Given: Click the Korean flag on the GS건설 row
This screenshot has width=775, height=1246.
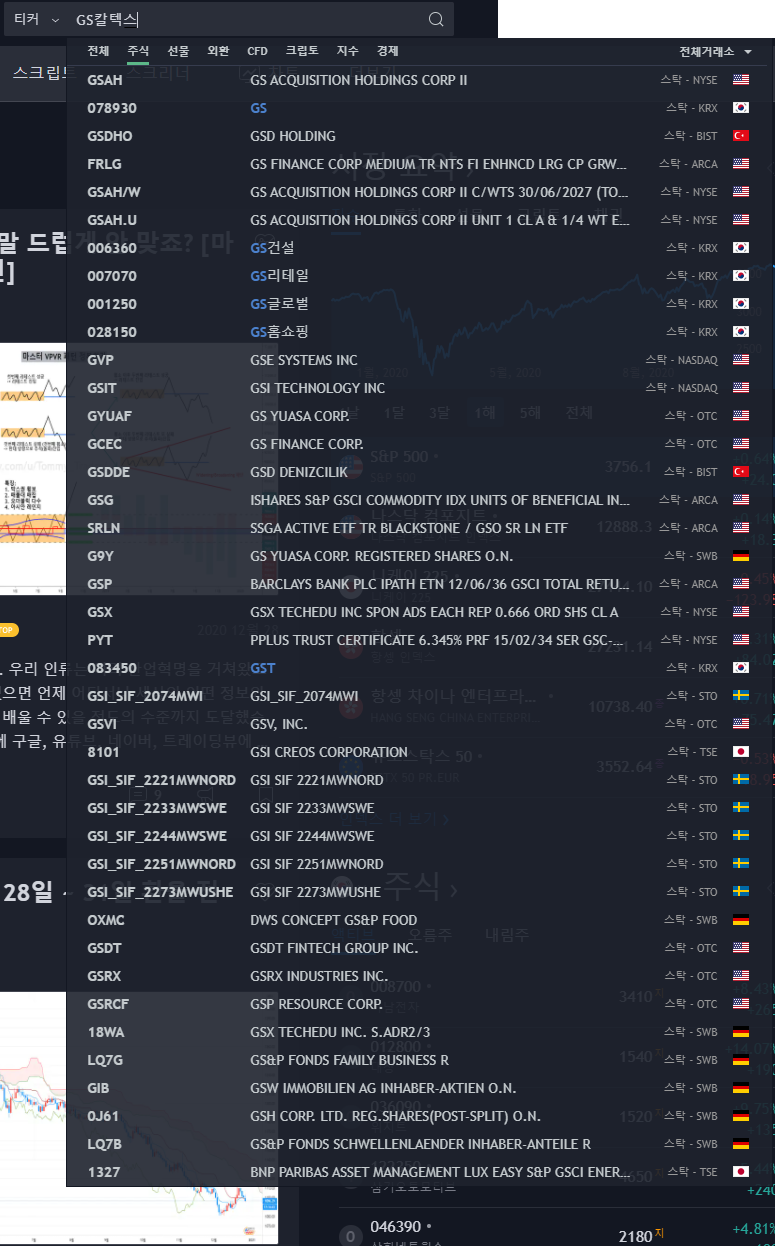Looking at the screenshot, I should pyautogui.click(x=741, y=248).
